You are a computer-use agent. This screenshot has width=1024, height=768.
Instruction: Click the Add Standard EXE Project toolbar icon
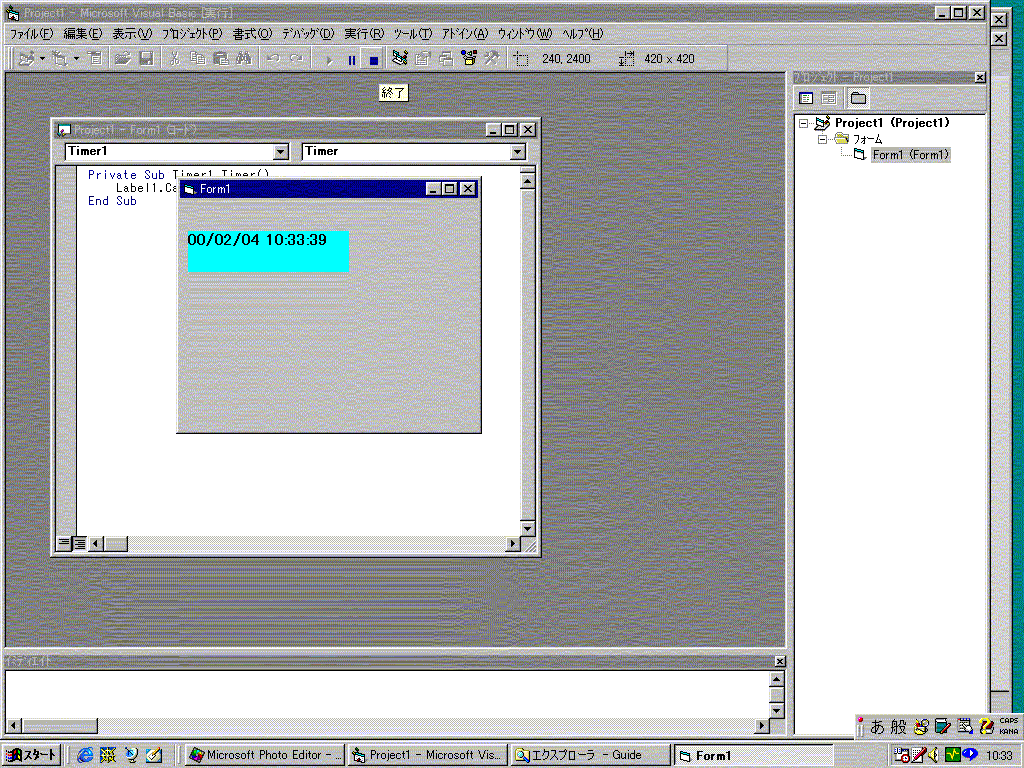[x=27, y=59]
